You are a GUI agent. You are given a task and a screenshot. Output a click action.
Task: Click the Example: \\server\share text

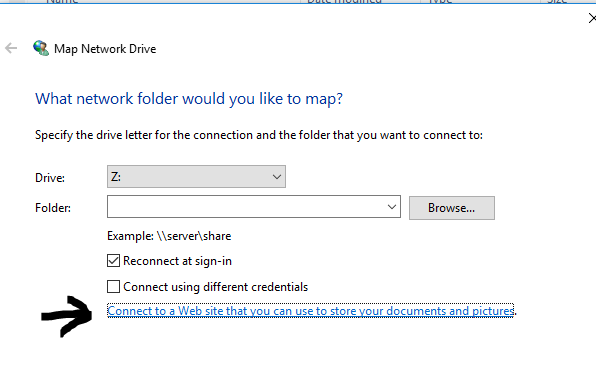coord(169,236)
